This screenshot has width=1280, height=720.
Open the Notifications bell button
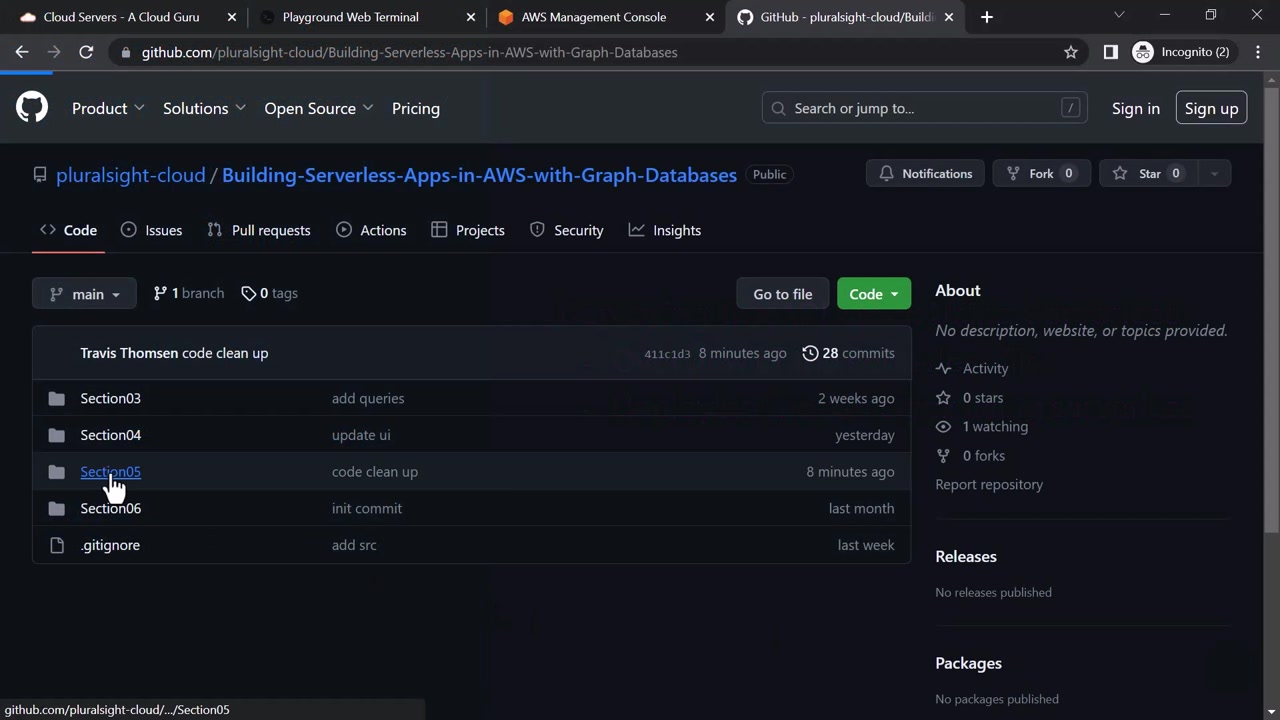[925, 174]
